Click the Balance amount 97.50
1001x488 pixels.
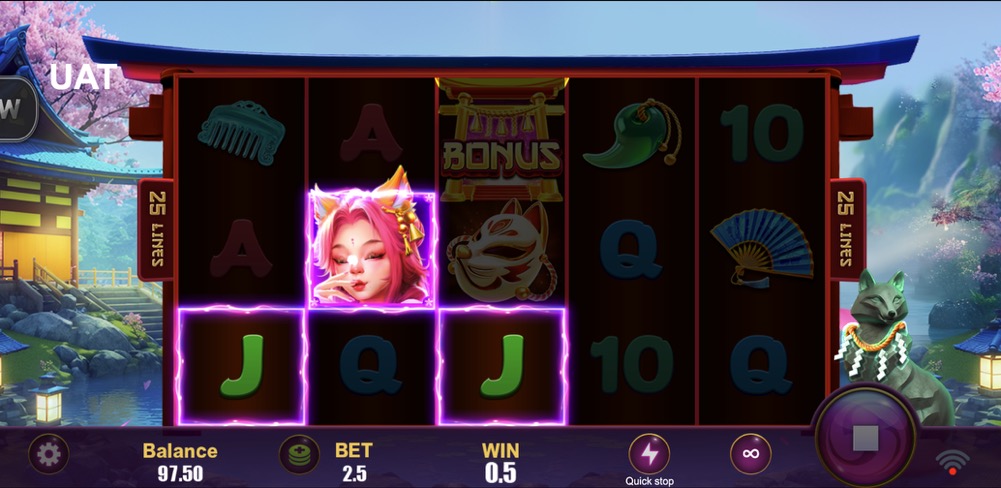(180, 473)
